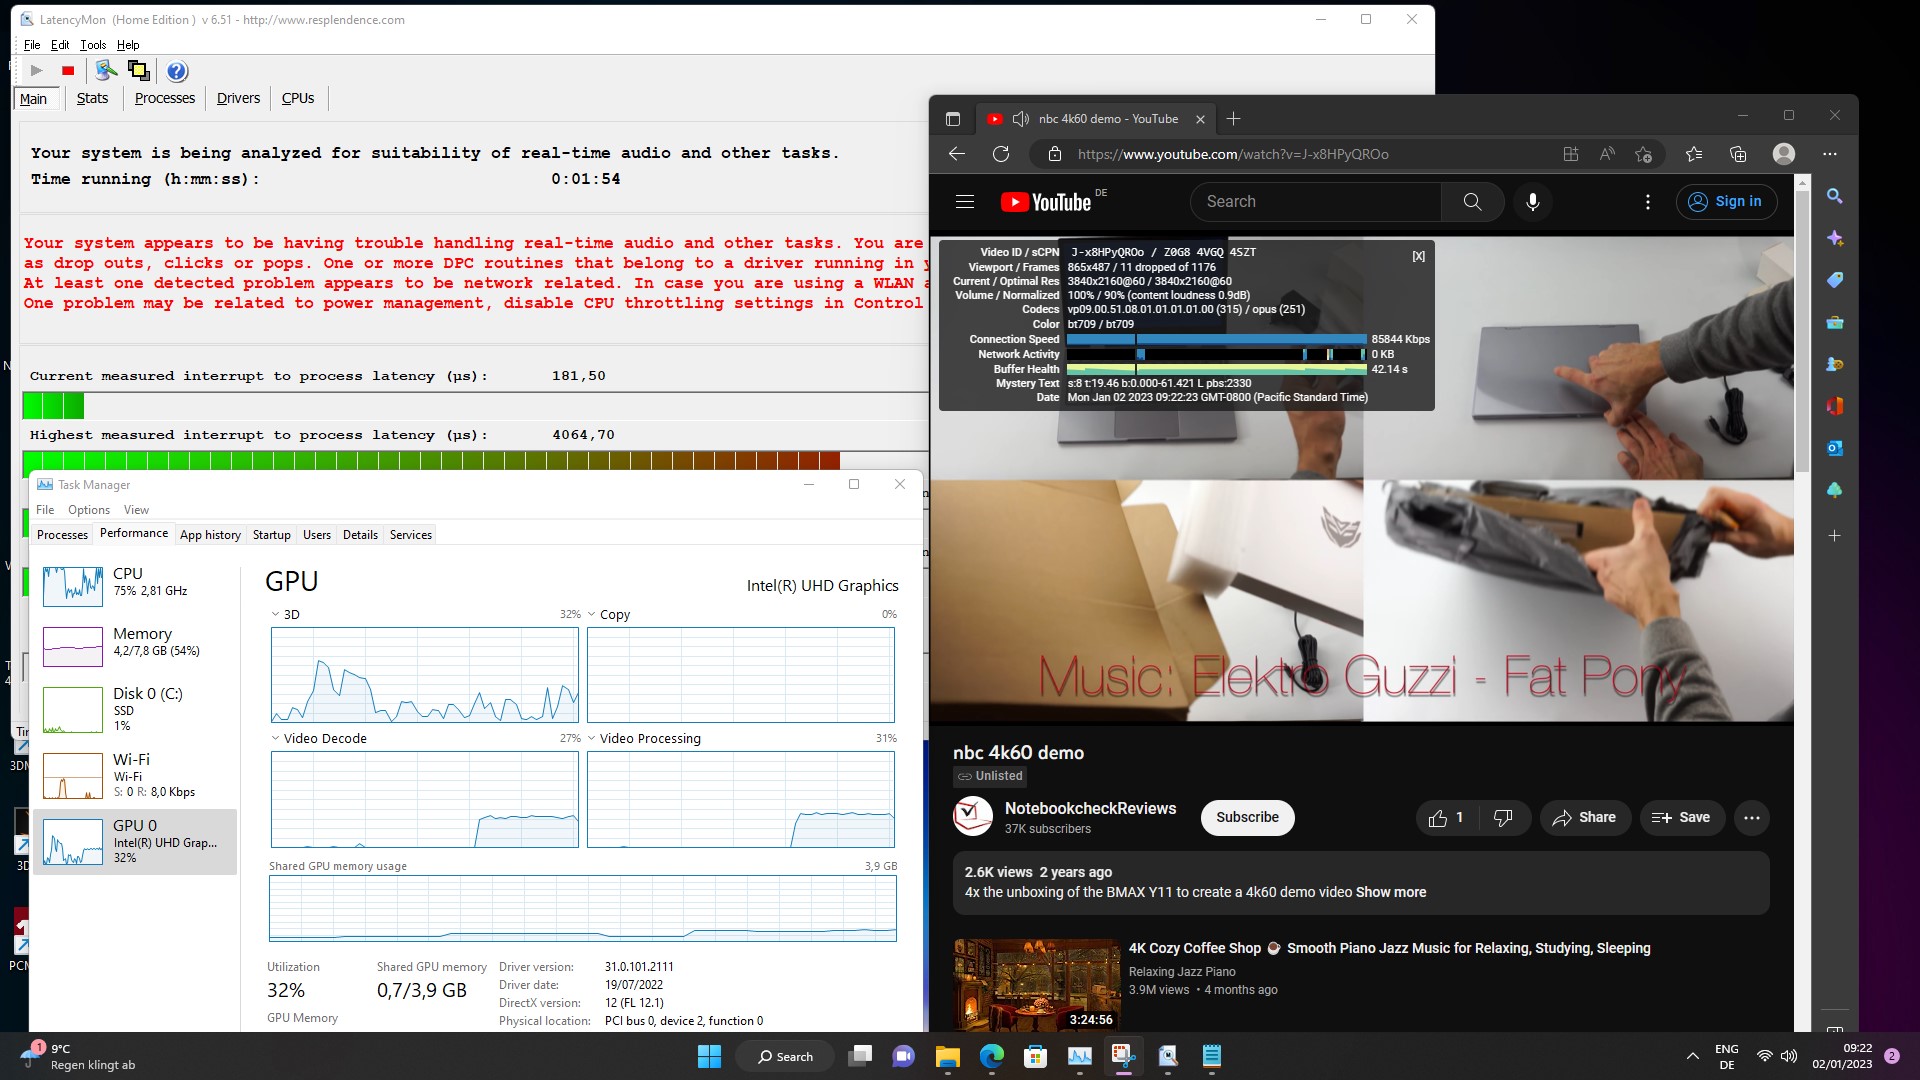Screen dimensions: 1920x1080
Task: Open LatencyMon help question mark icon
Action: tap(177, 71)
